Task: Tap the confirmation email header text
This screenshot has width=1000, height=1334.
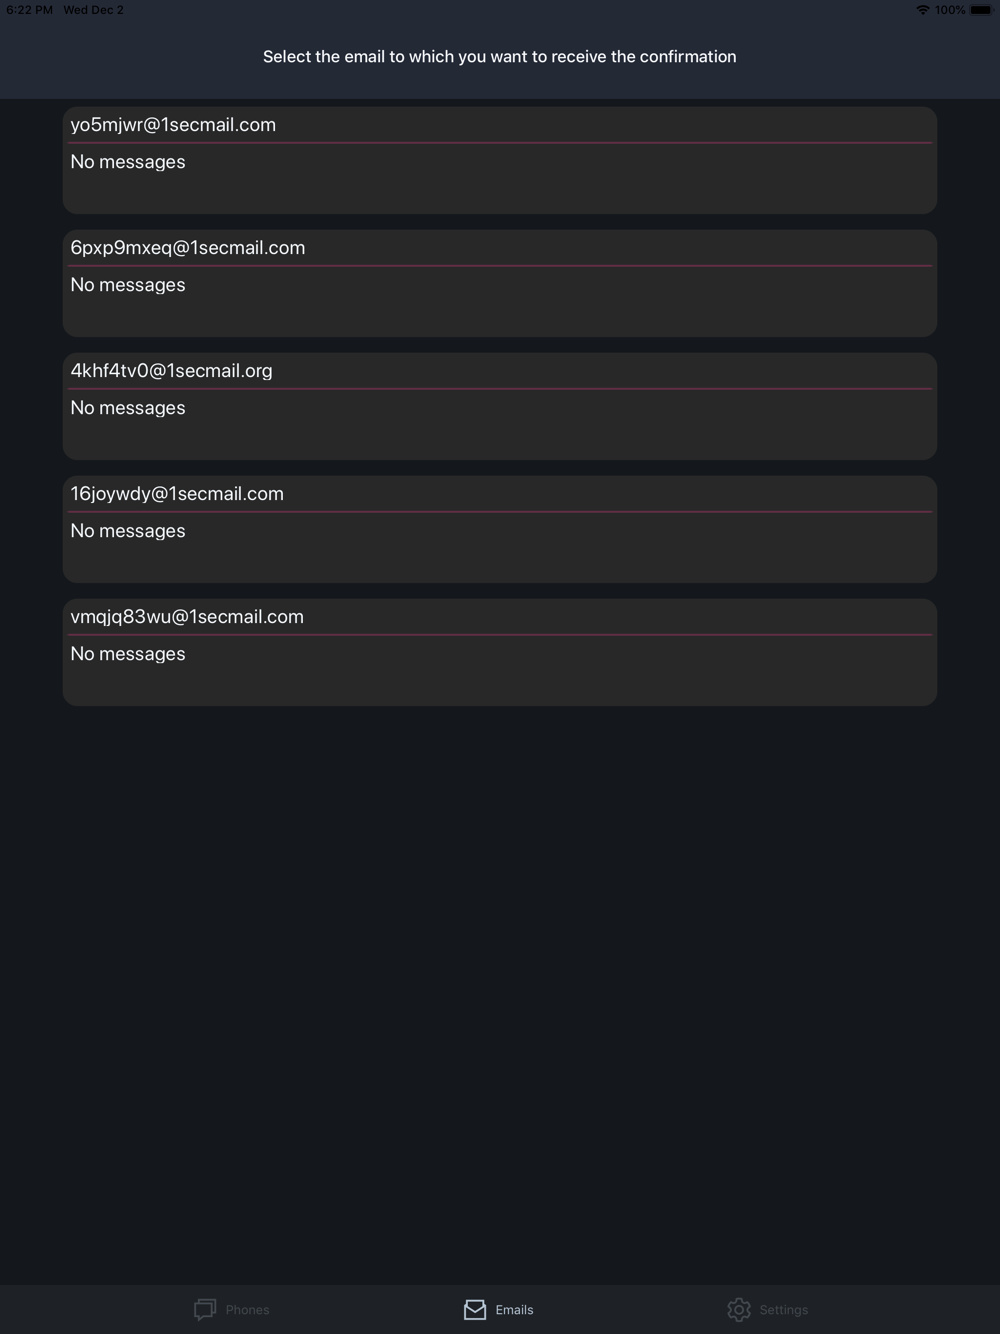Action: 500,57
